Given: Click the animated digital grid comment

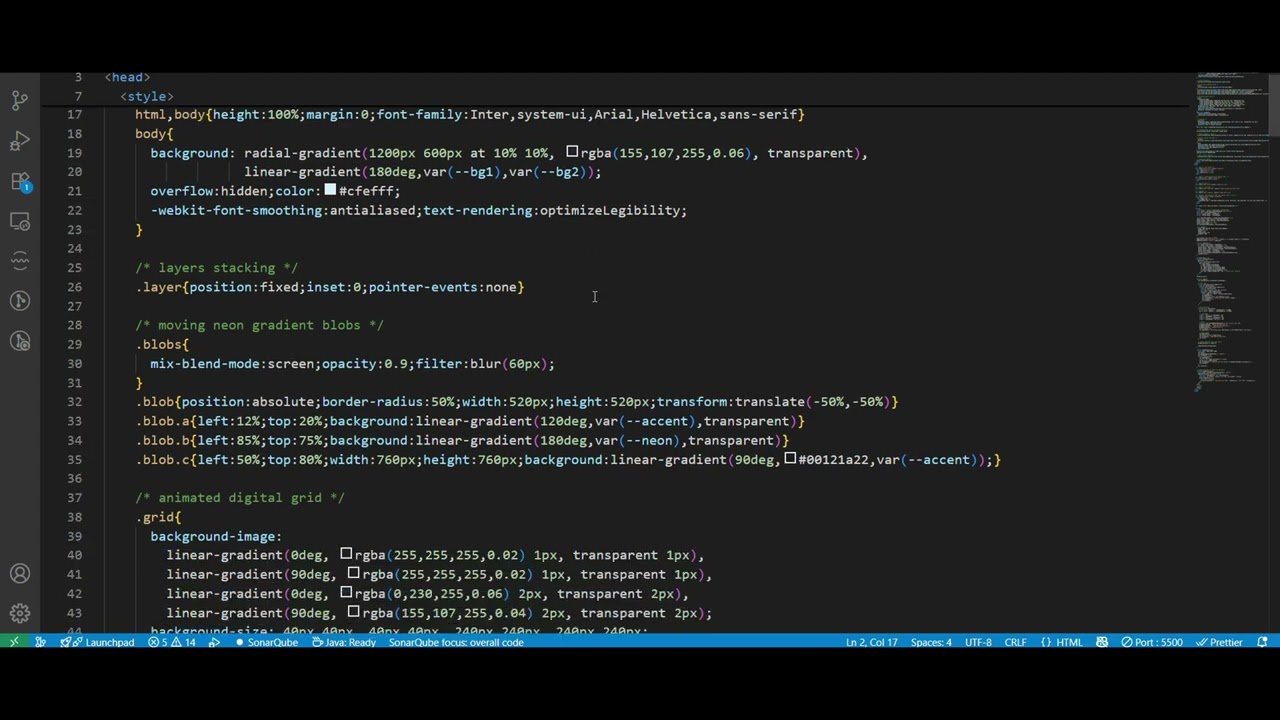Looking at the screenshot, I should pyautogui.click(x=240, y=498).
